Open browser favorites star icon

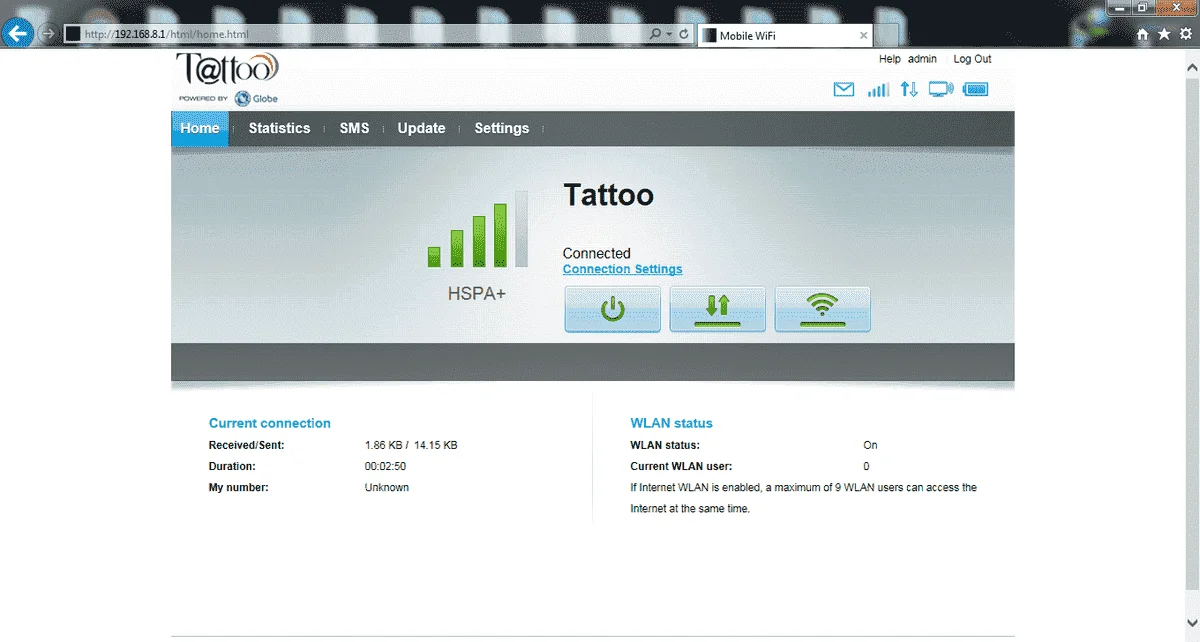[1164, 34]
